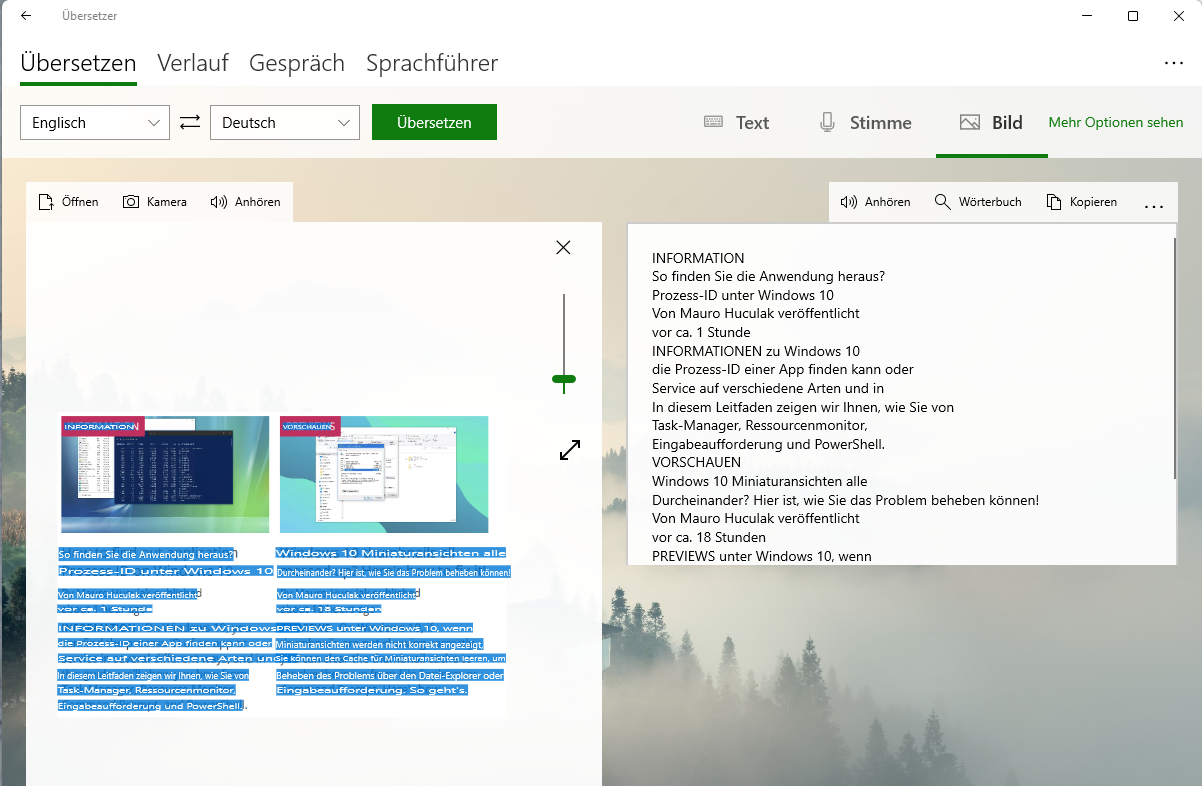Minimize the Übersetzer window
This screenshot has height=786, width=1202.
pyautogui.click(x=1087, y=16)
